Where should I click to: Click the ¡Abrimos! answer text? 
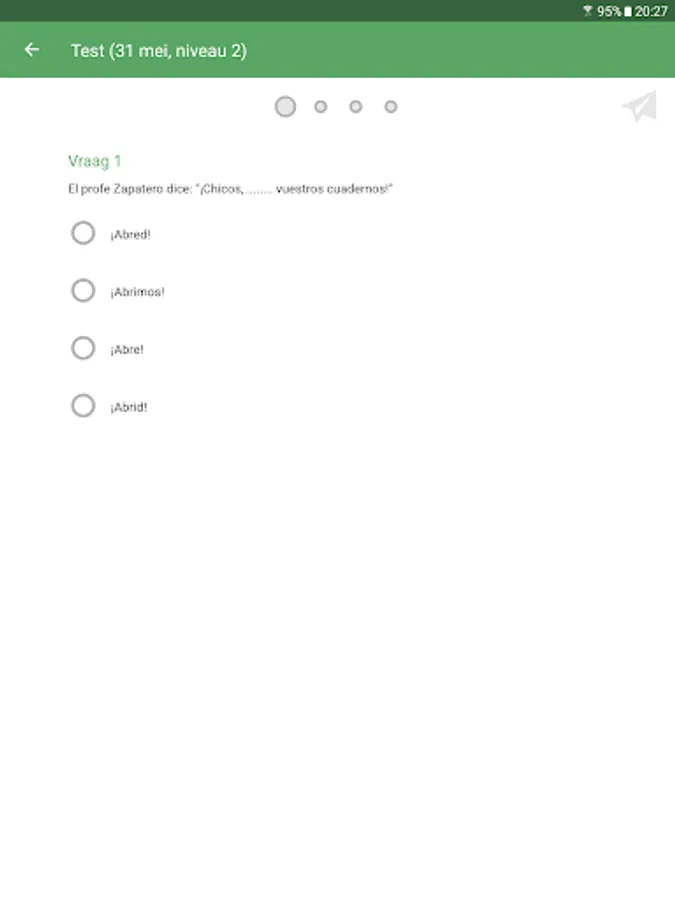click(x=137, y=292)
